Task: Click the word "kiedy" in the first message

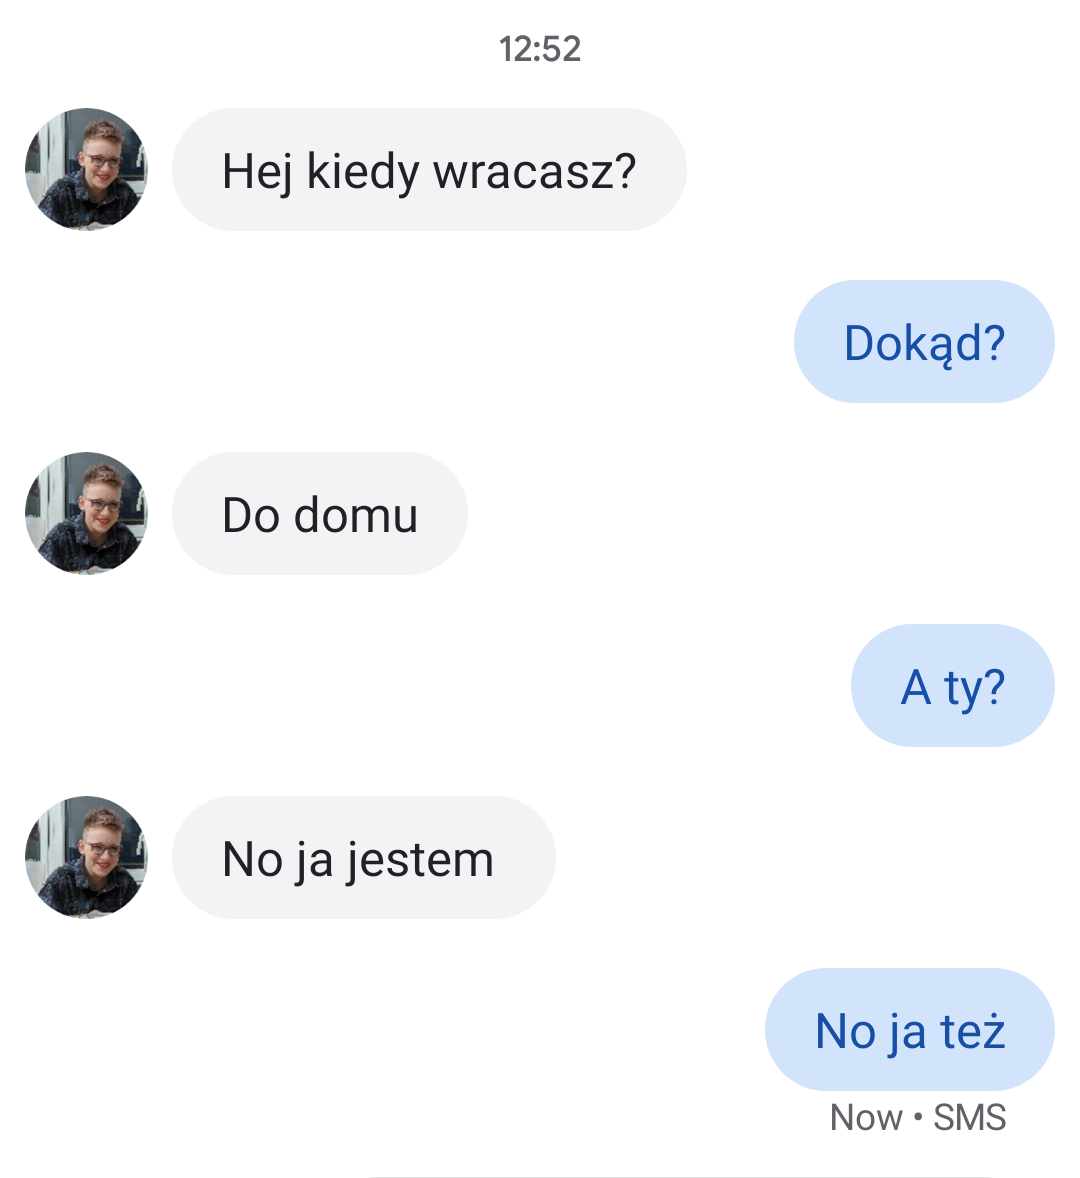Action: 363,171
